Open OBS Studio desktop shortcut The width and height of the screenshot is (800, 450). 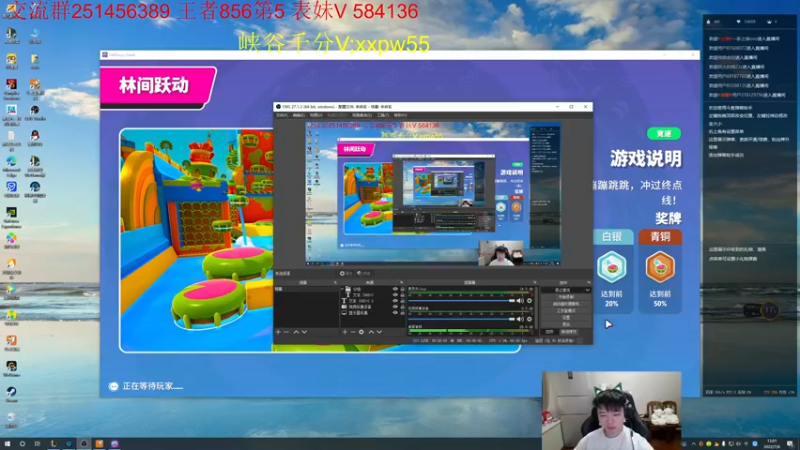[35, 112]
